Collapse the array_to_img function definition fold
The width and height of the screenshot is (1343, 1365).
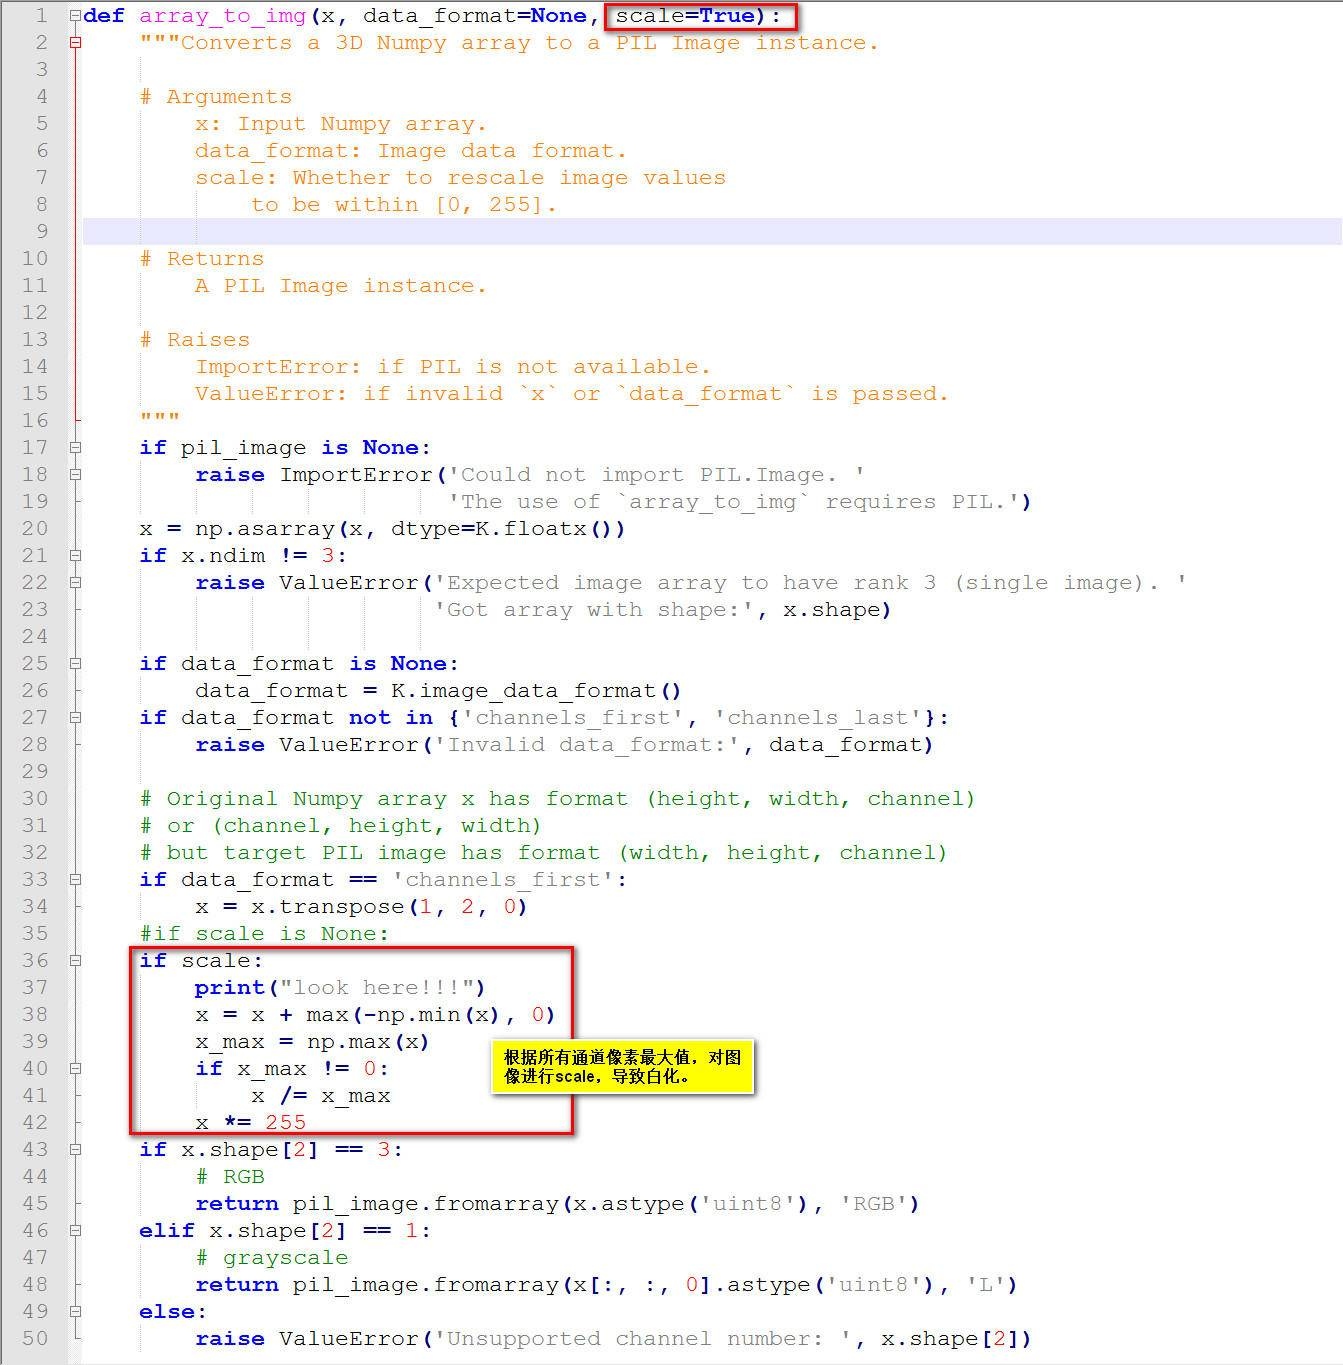tap(75, 16)
